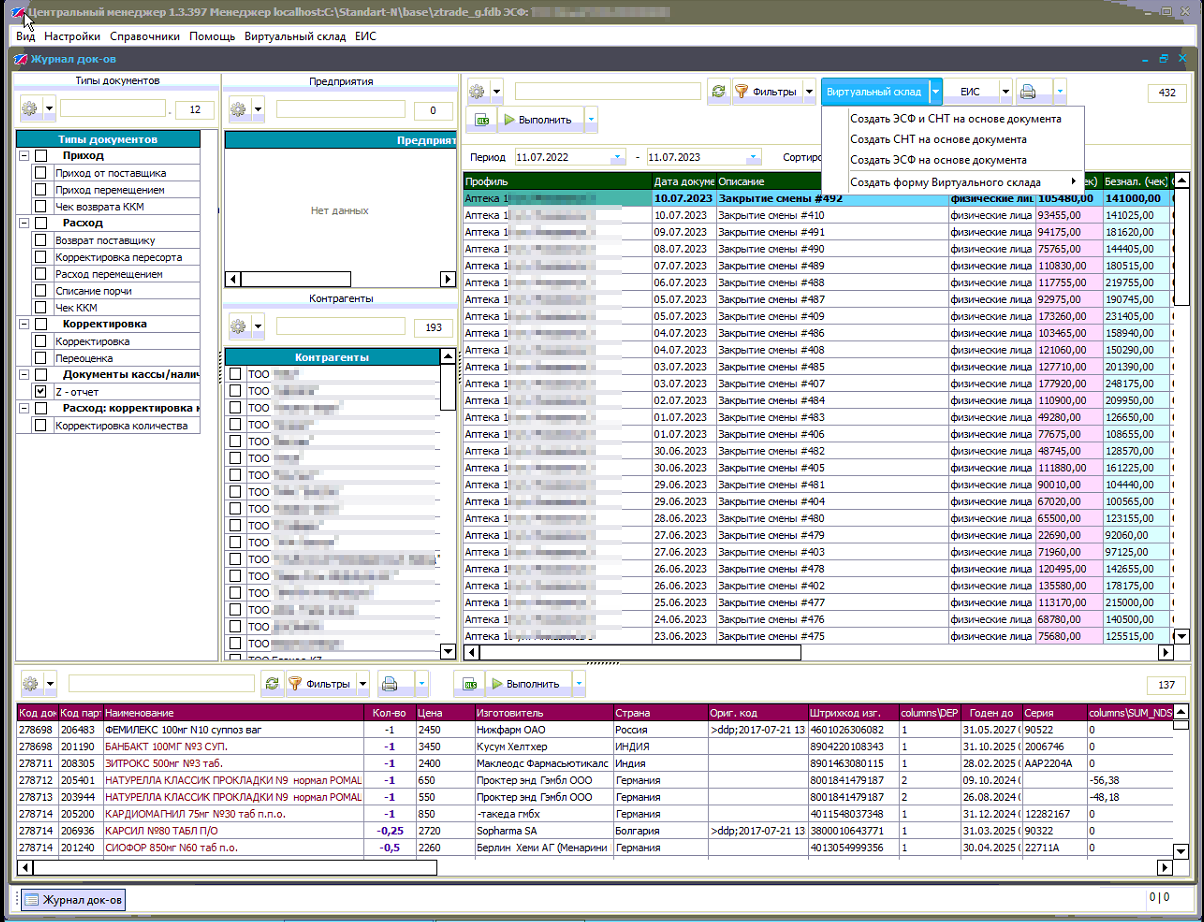Click top Выполнить button

pos(540,120)
